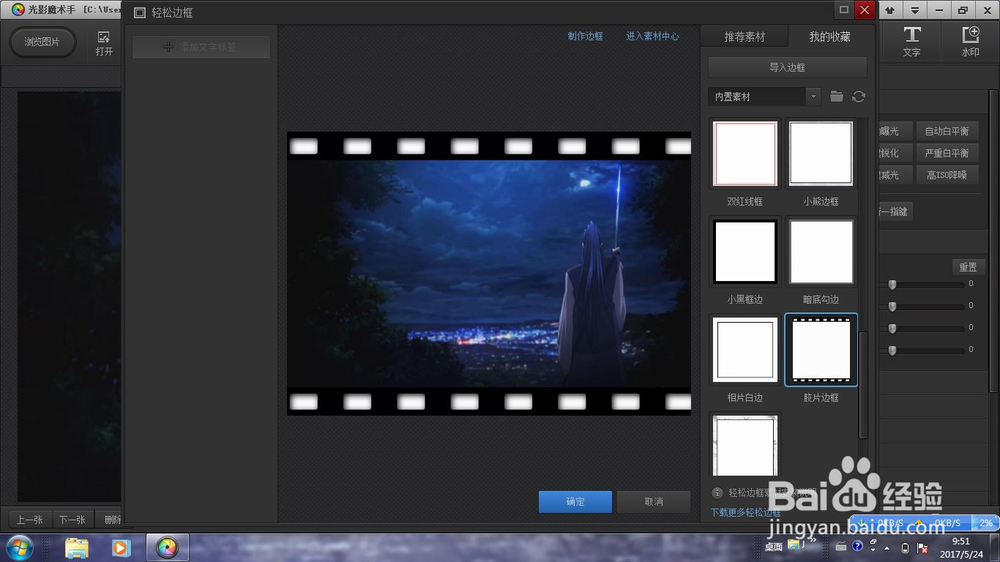Click the 桌面 desktop toolbar label
Screen dimensions: 1000x562
(x=774, y=547)
